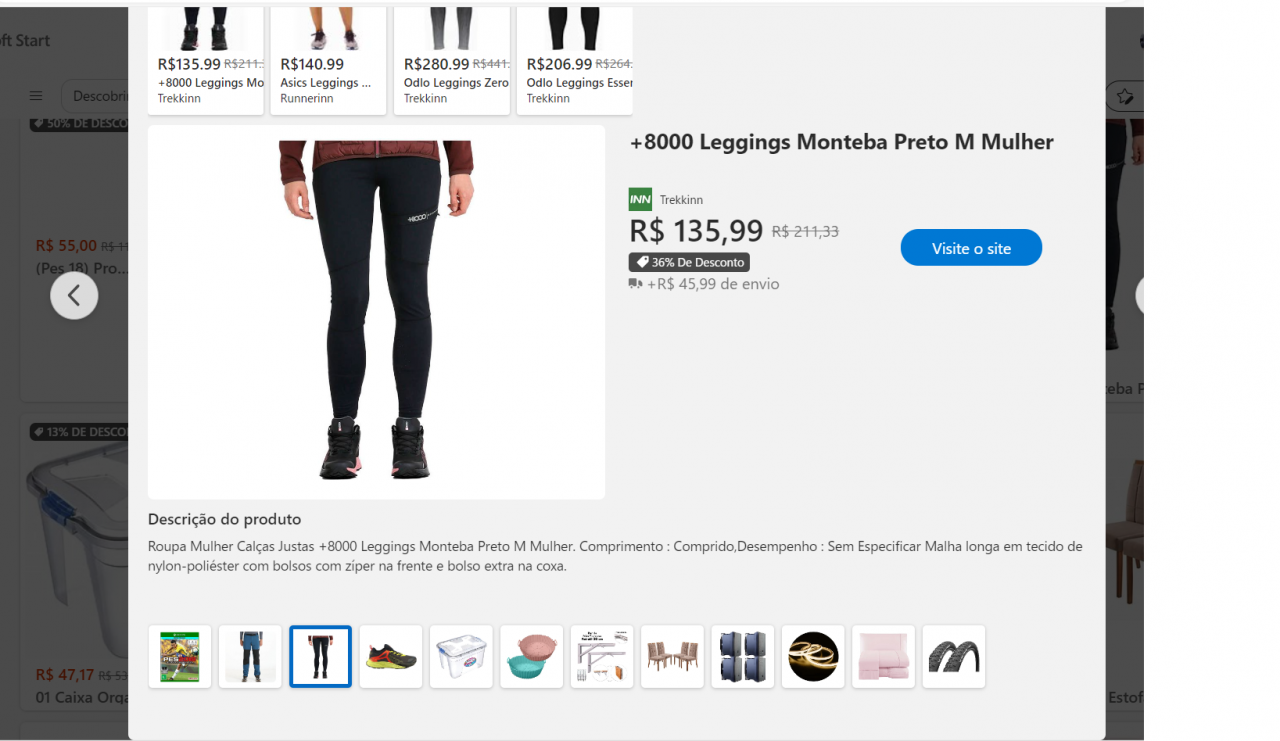Select the red running shoe thumbnail
Image resolution: width=1280 pixels, height=741 pixels.
click(391, 657)
